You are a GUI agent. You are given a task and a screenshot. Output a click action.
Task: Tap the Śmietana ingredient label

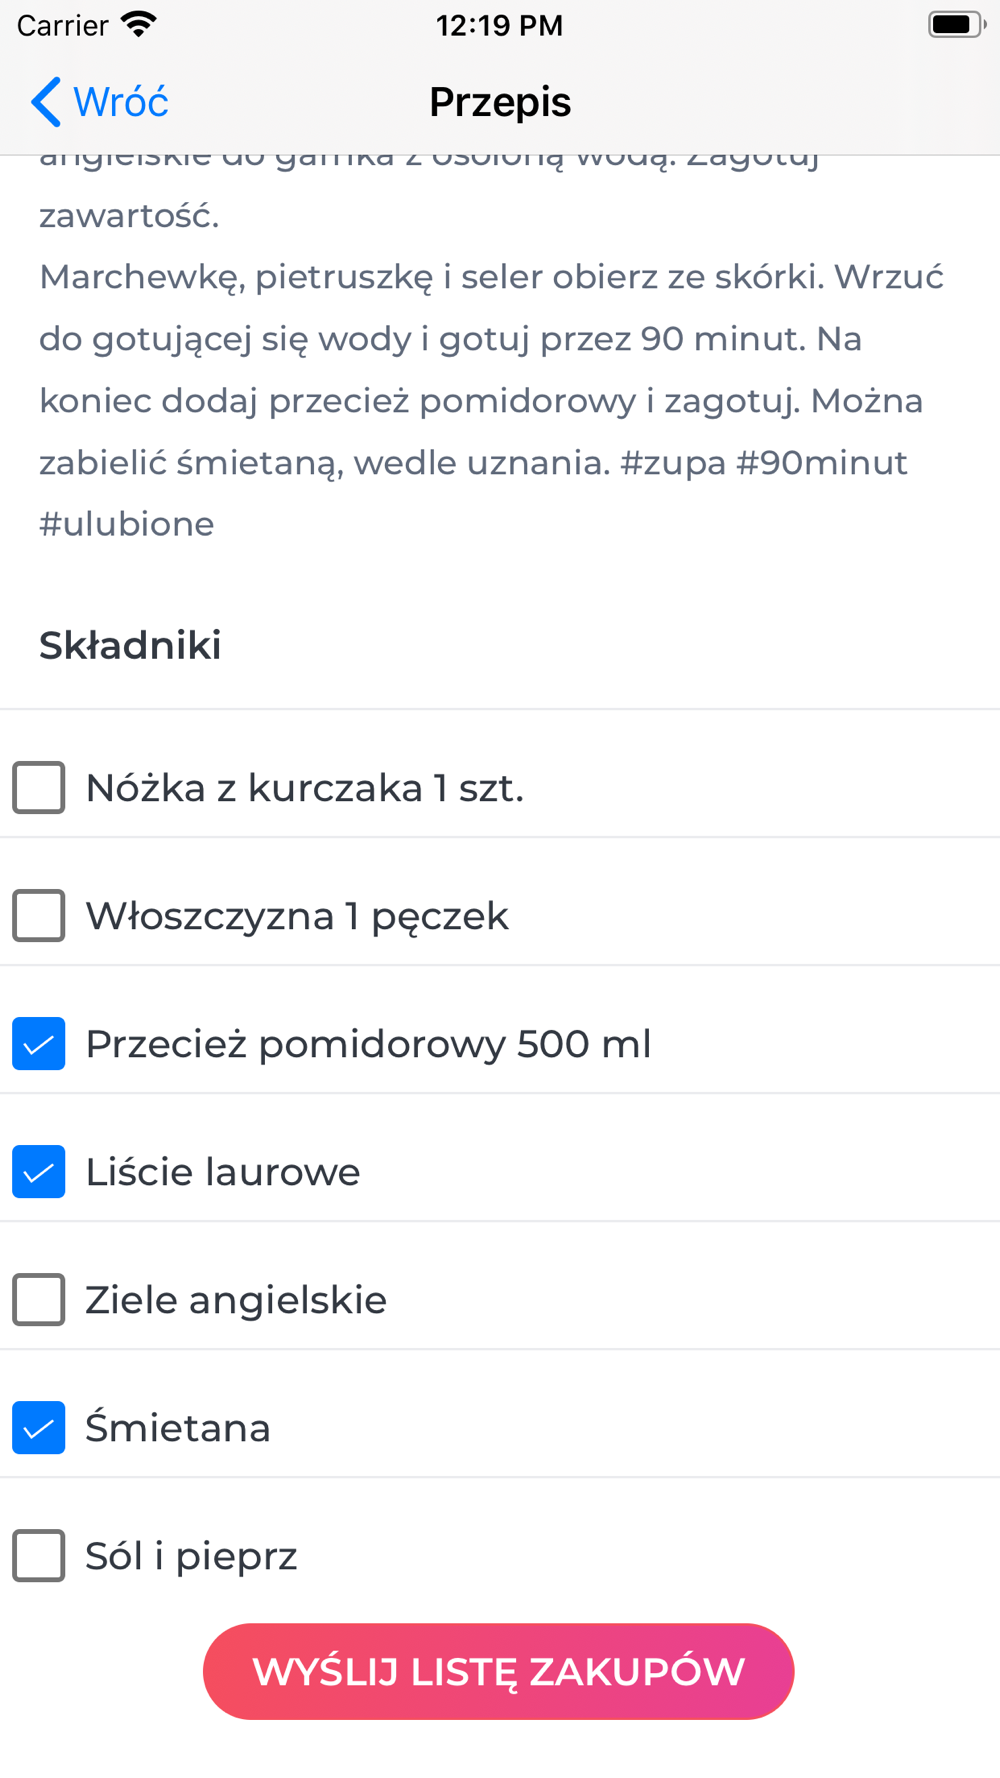pyautogui.click(x=178, y=1428)
